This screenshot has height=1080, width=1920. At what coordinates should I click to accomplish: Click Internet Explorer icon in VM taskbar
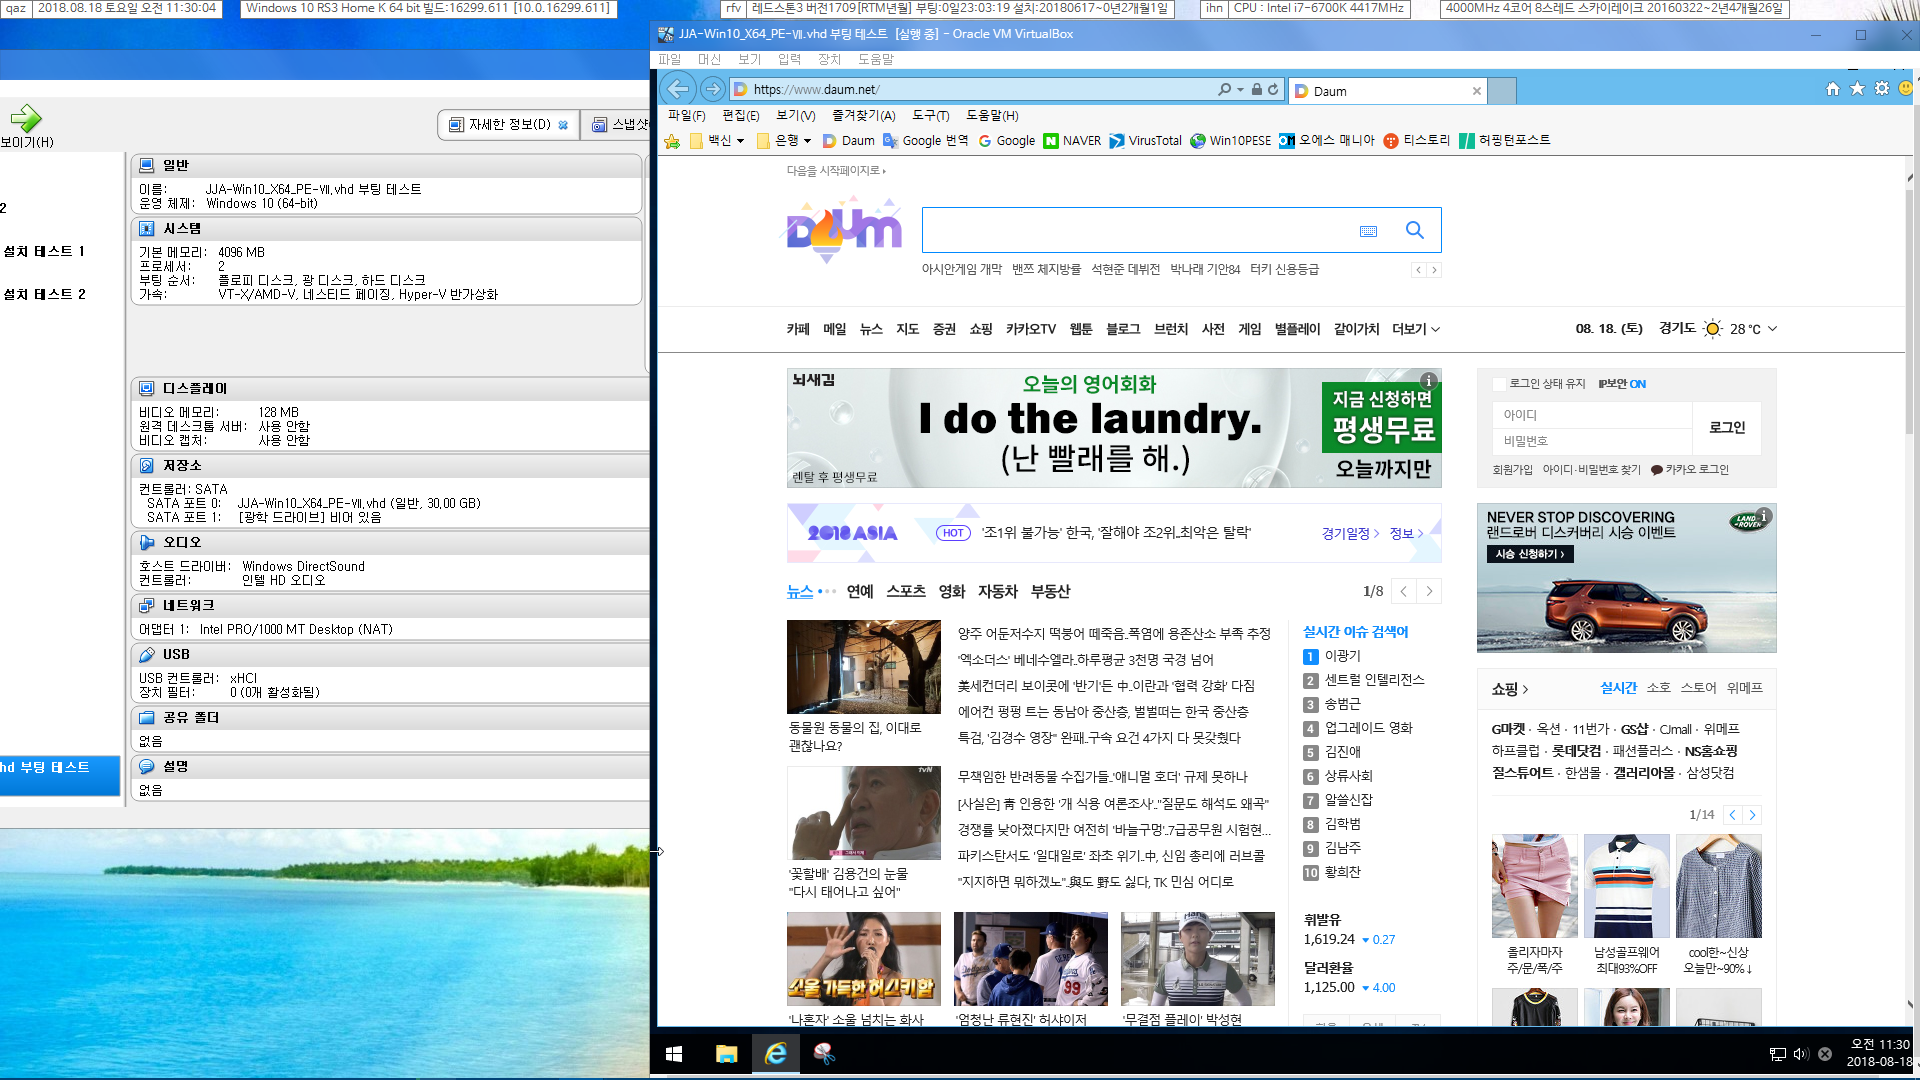(776, 1054)
